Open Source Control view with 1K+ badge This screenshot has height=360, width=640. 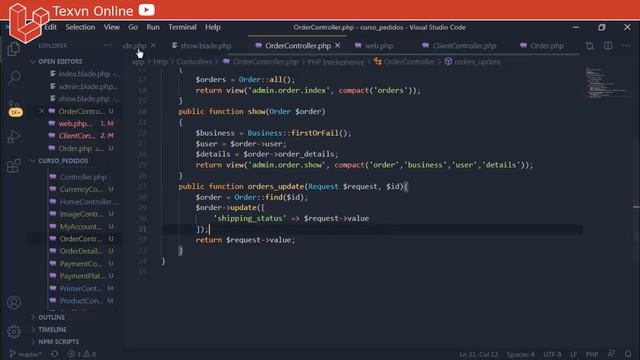[x=15, y=109]
